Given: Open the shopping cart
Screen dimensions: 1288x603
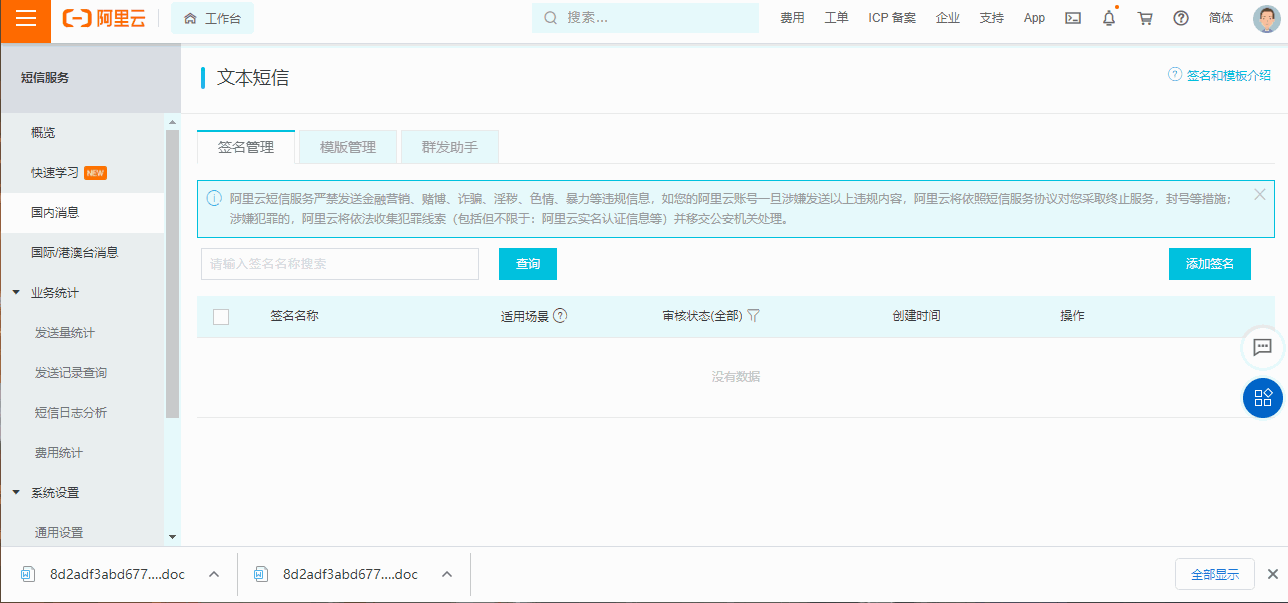Looking at the screenshot, I should tap(1144, 17).
